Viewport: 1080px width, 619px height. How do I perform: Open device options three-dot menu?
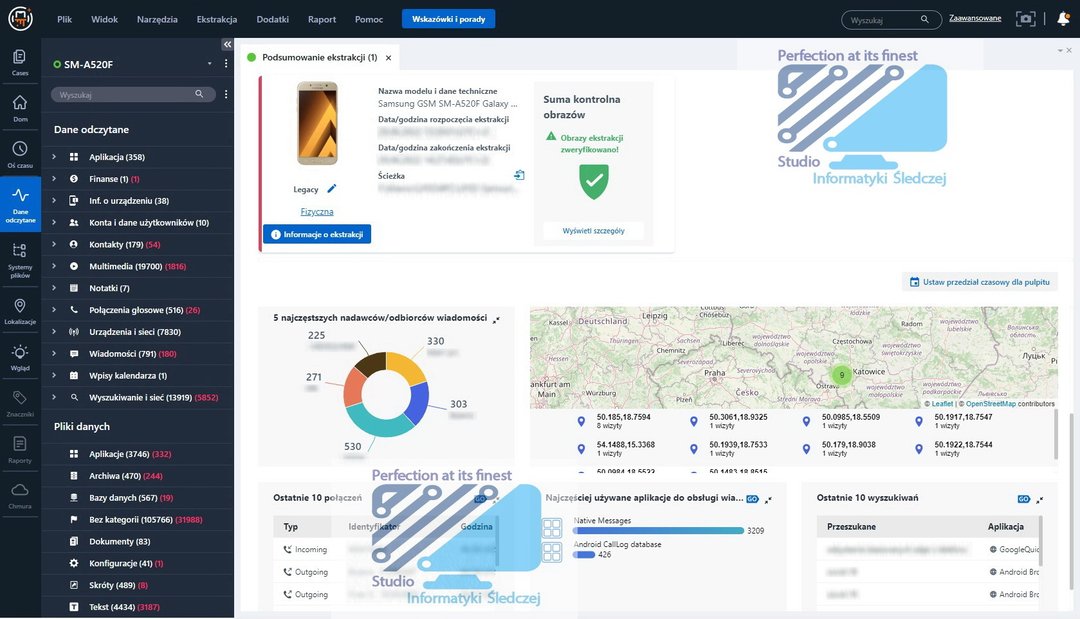coord(226,63)
